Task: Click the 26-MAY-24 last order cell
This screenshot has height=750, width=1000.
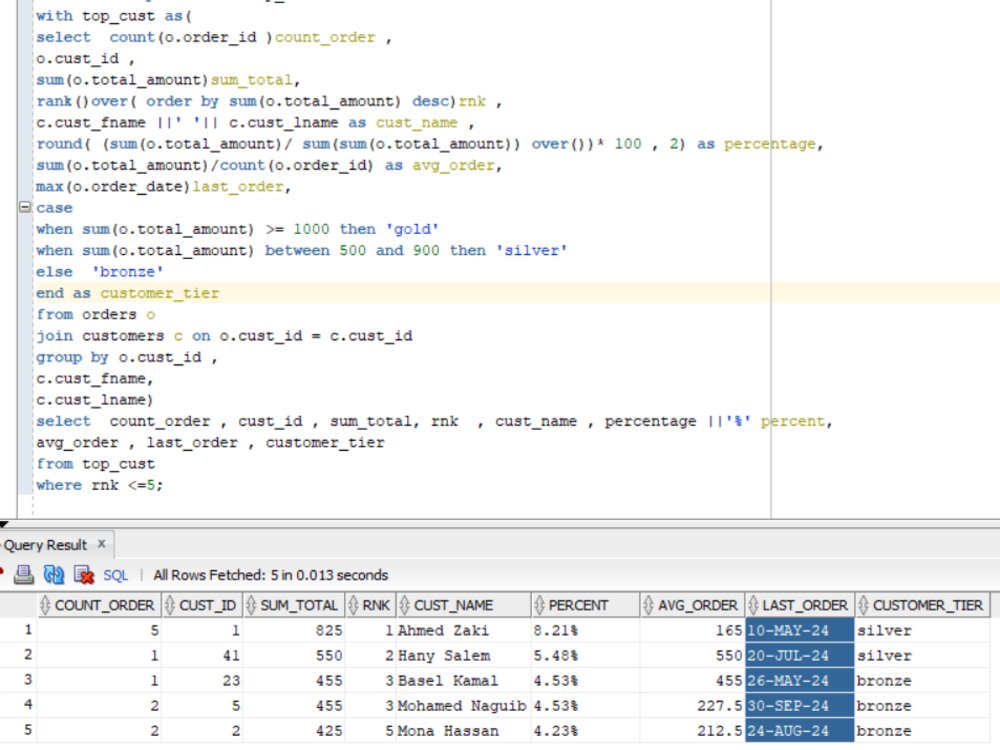Action: tap(800, 680)
